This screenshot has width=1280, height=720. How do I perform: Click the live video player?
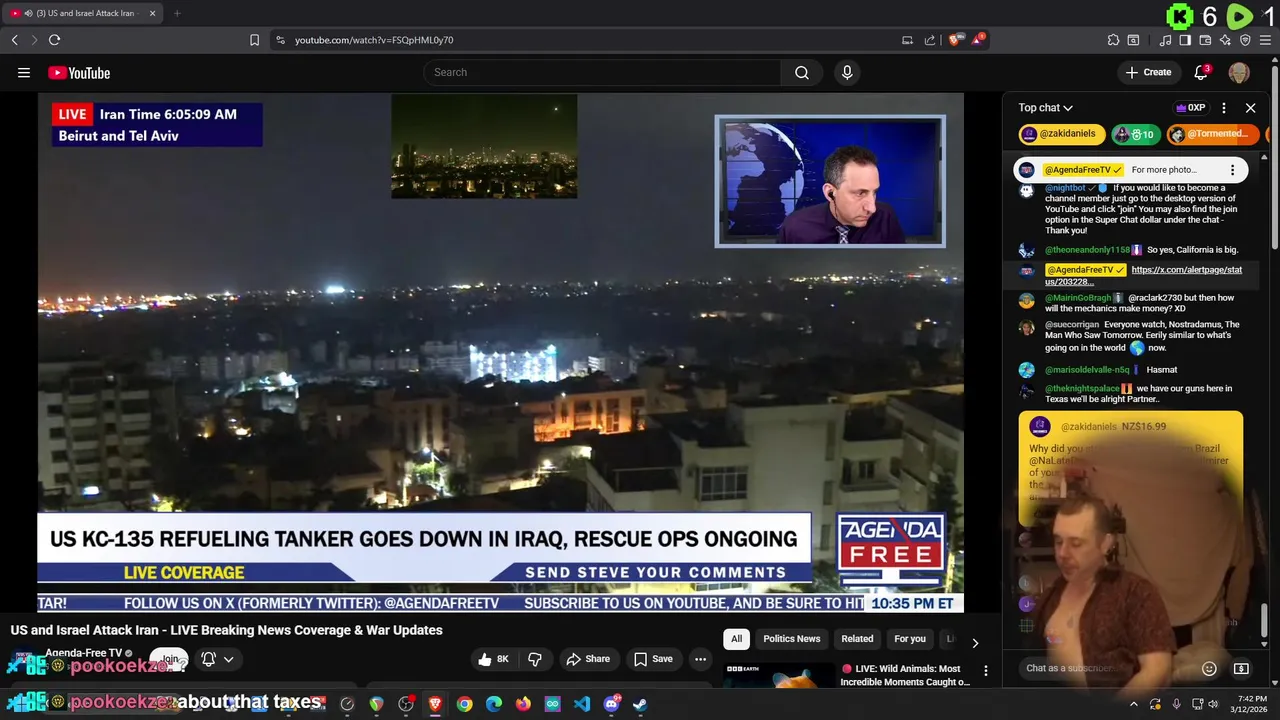(500, 353)
